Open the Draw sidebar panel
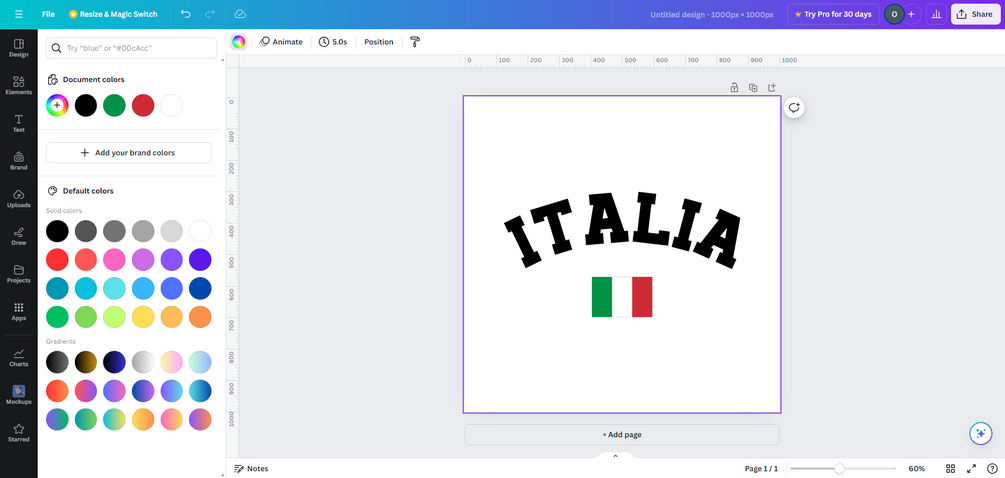Screen dimensions: 1005x478 pyautogui.click(x=19, y=236)
